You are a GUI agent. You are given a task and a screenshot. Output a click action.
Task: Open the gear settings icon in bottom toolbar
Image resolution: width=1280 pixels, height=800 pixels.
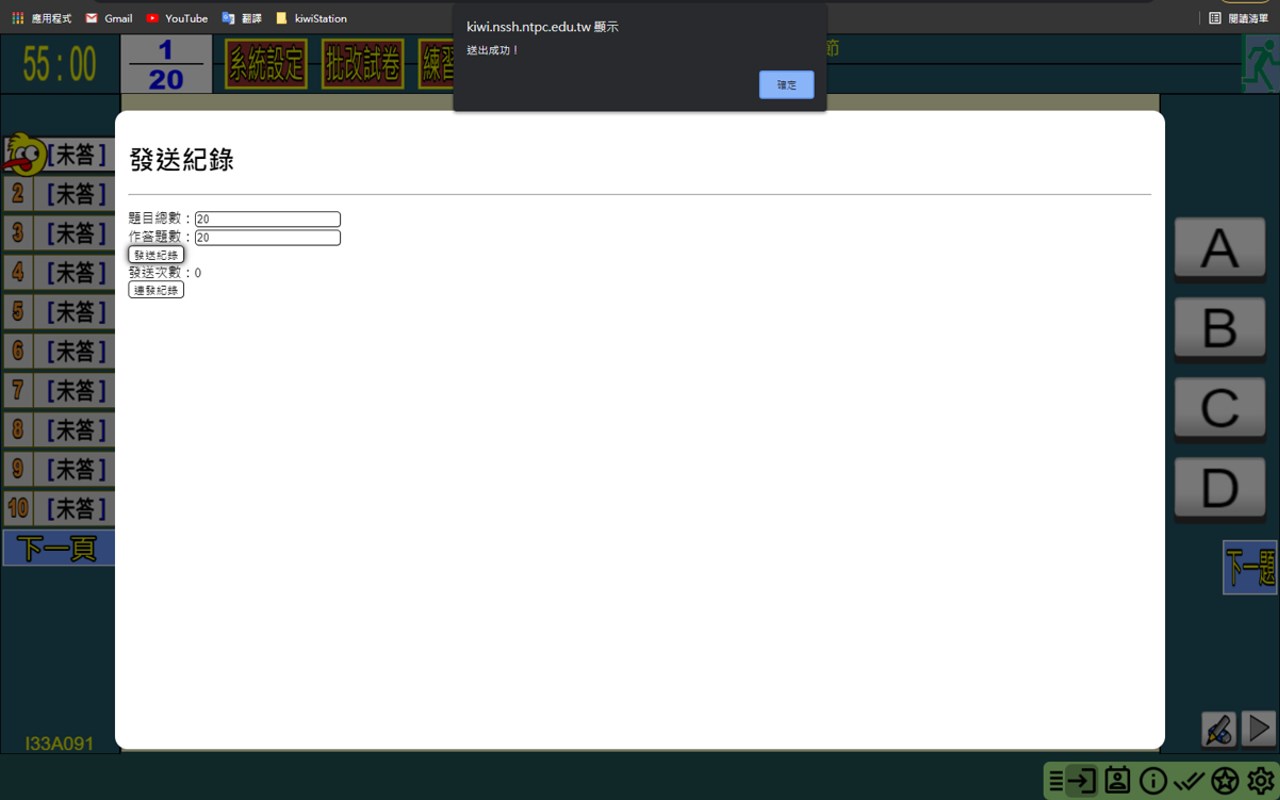pos(1260,781)
